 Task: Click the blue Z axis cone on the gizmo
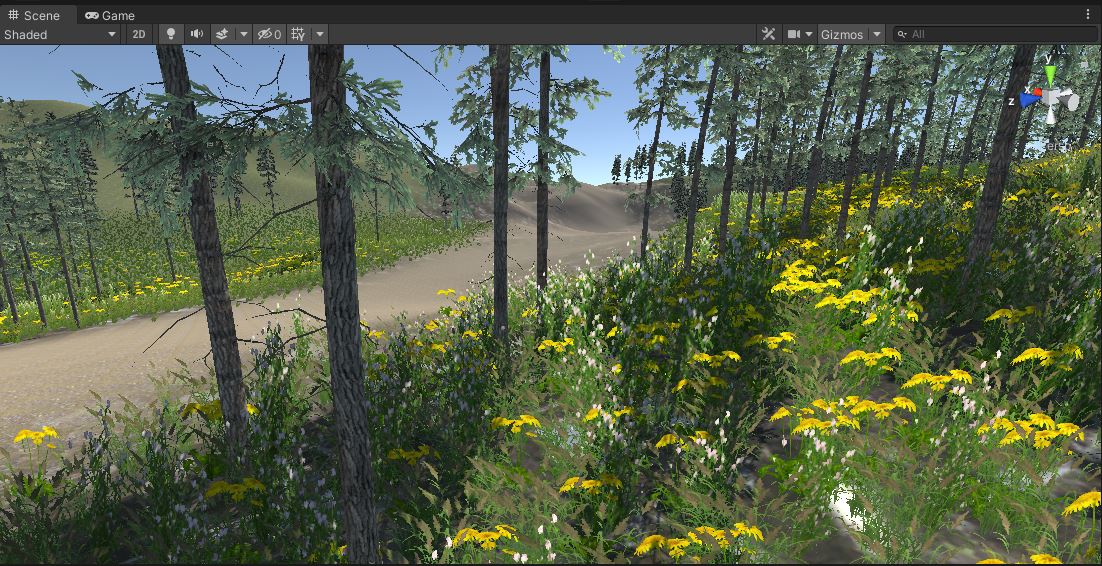tap(1028, 101)
